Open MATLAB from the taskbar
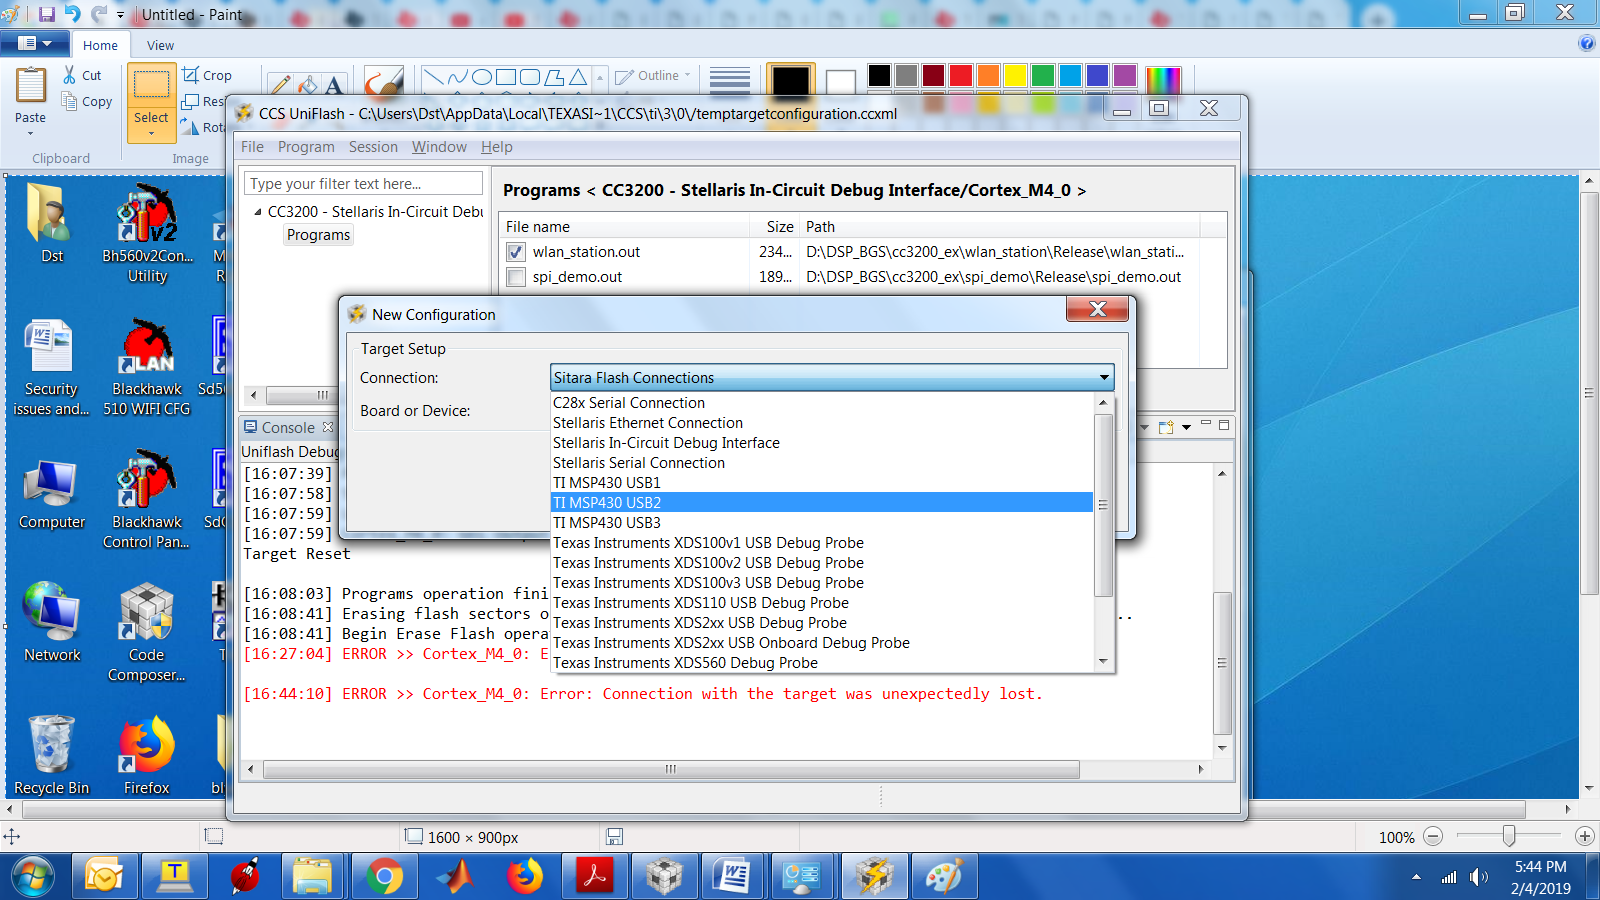 tap(455, 877)
